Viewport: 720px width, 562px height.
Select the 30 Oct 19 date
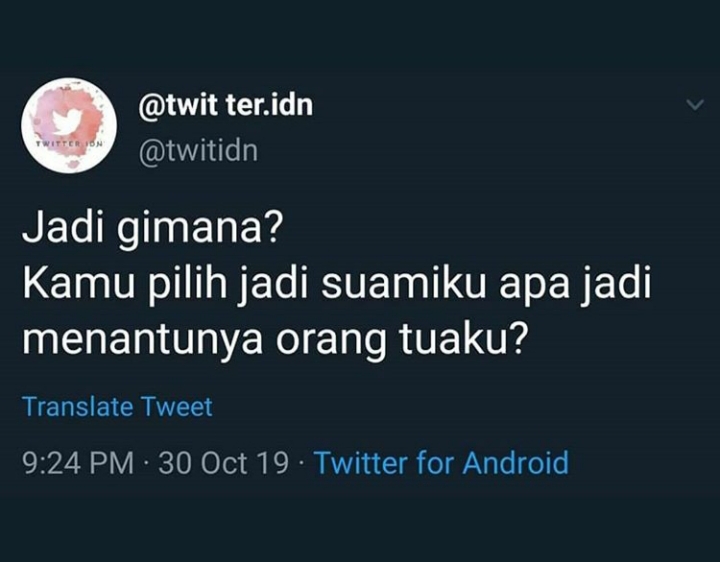click(224, 463)
